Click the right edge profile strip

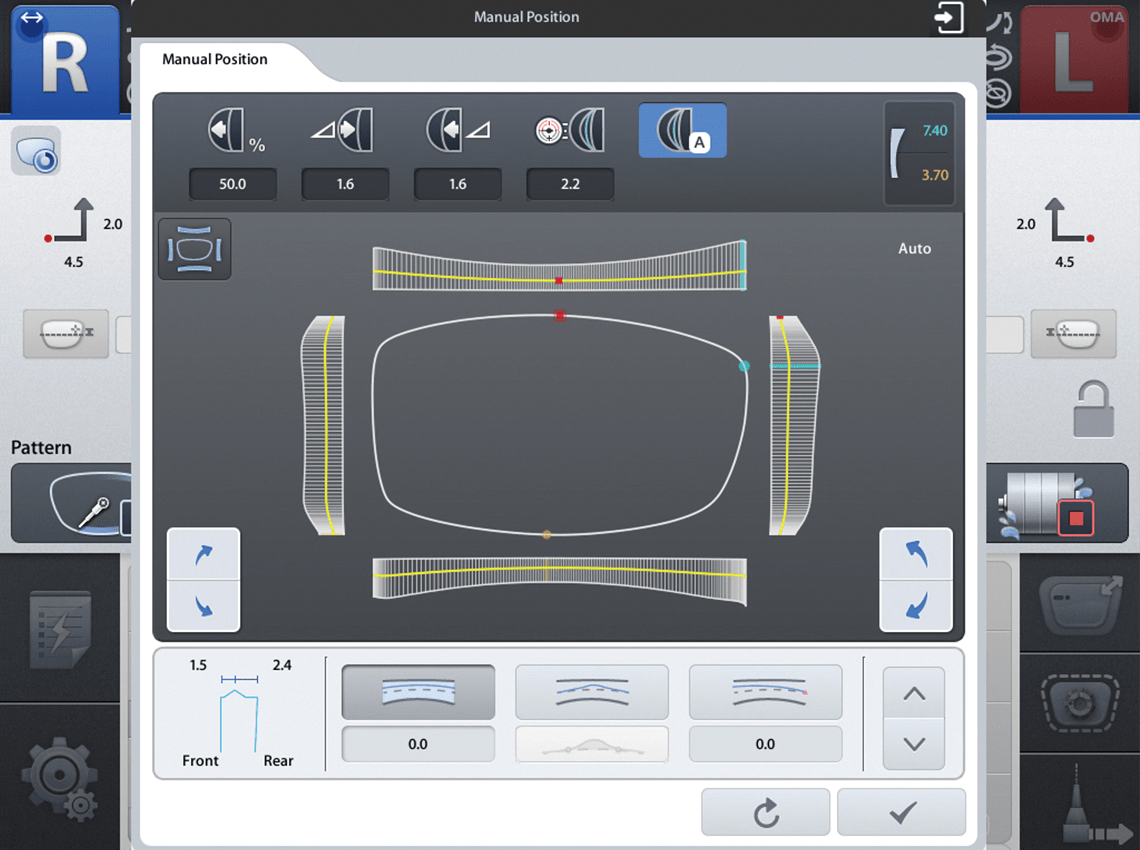795,425
